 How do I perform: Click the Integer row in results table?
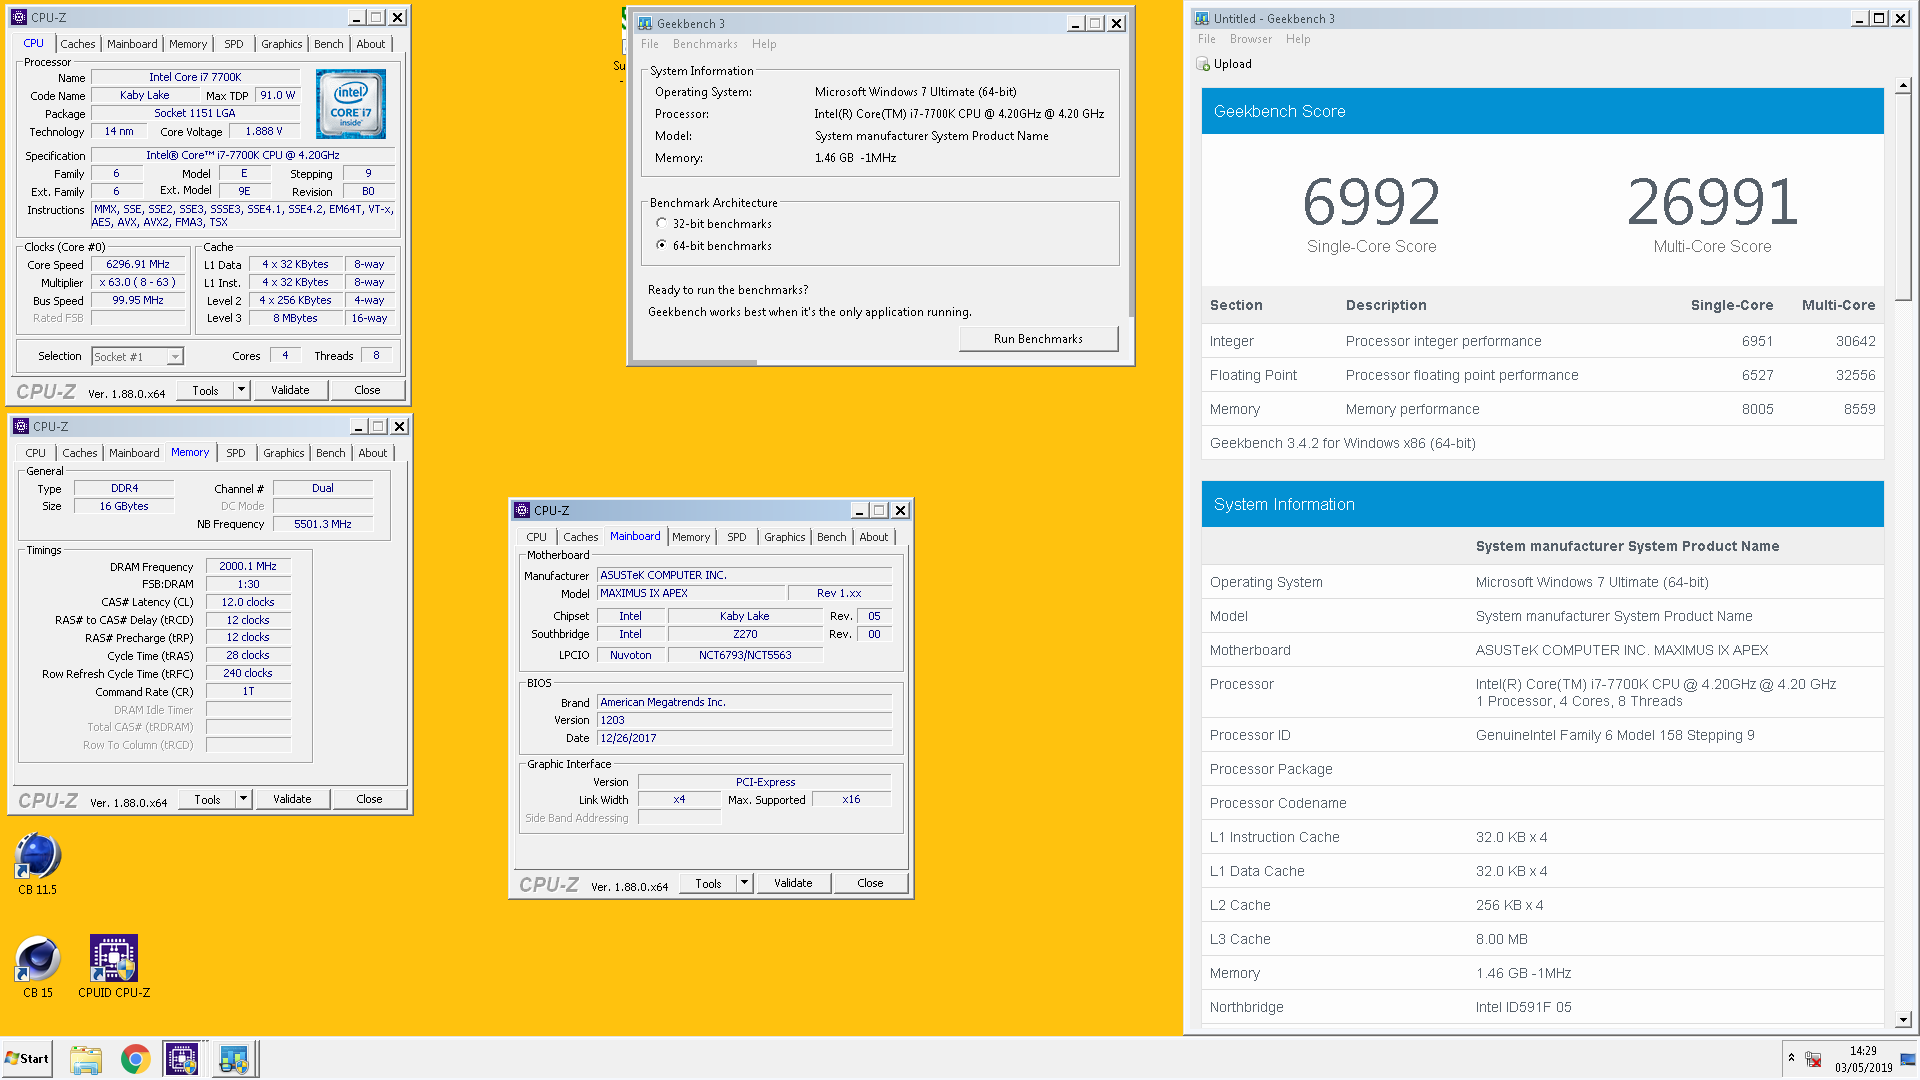1542,341
